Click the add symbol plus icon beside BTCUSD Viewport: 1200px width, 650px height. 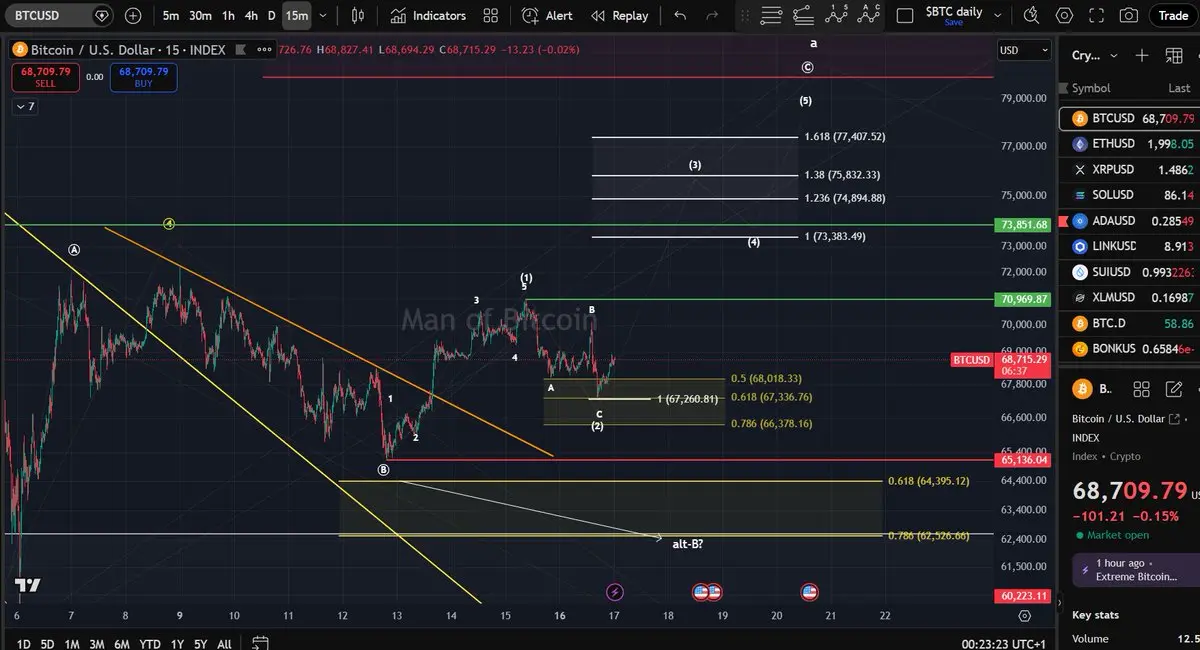tap(133, 16)
